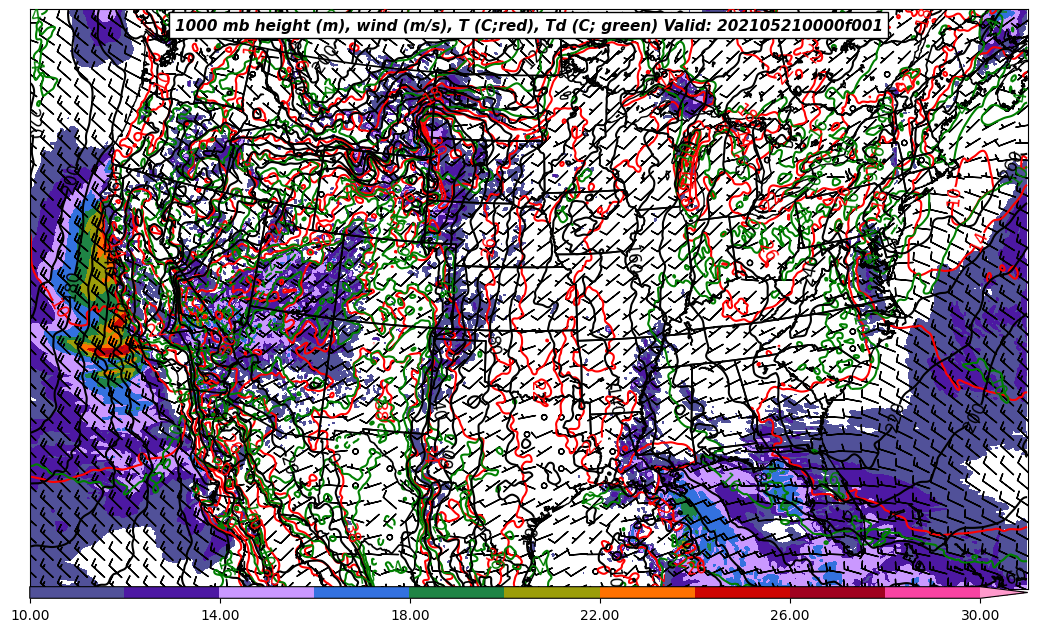
Task: Click the 26.00 colorbar tick label
Action: [x=790, y=615]
